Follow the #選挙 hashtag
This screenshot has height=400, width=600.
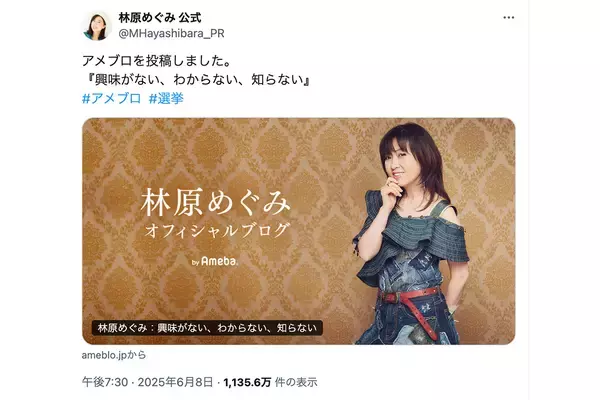pos(166,98)
